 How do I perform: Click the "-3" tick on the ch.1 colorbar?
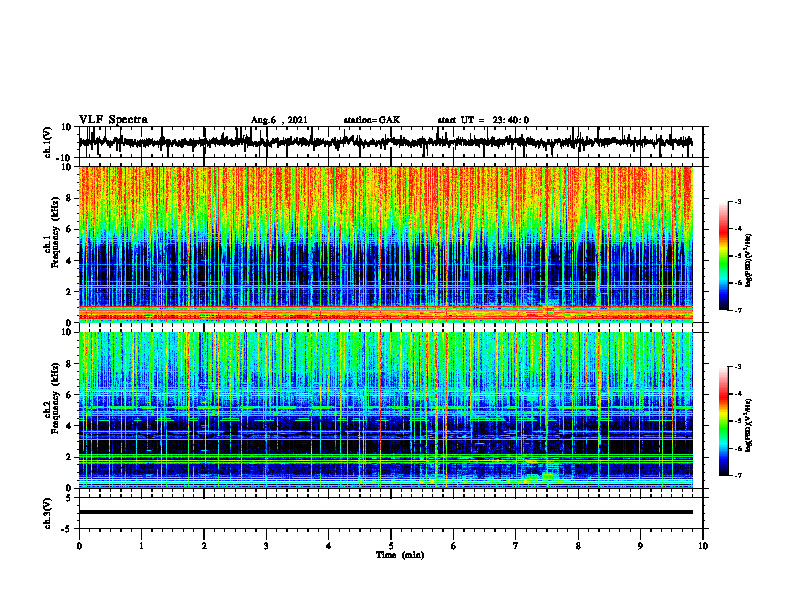pos(737,201)
